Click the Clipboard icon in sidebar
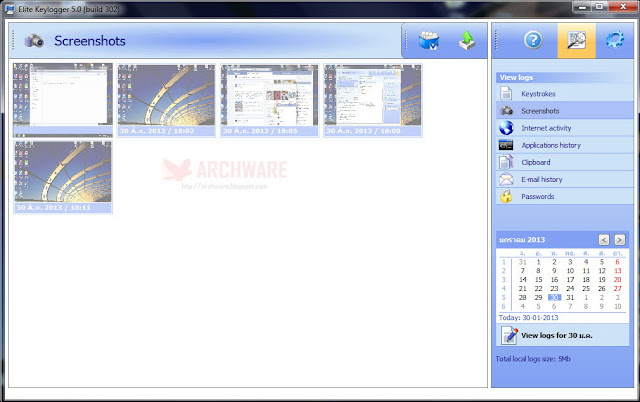640x402 pixels. pos(506,162)
